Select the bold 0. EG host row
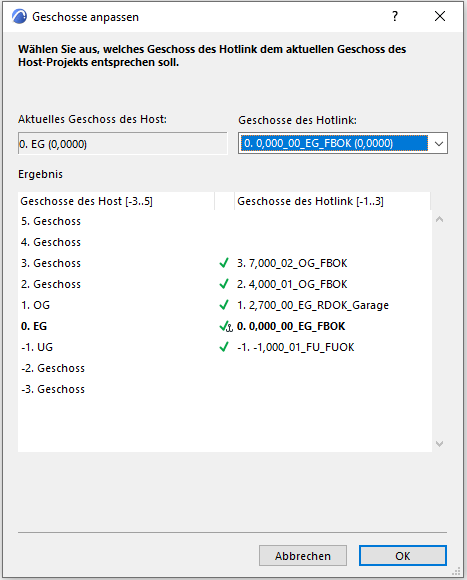The image size is (467, 580). [34, 326]
